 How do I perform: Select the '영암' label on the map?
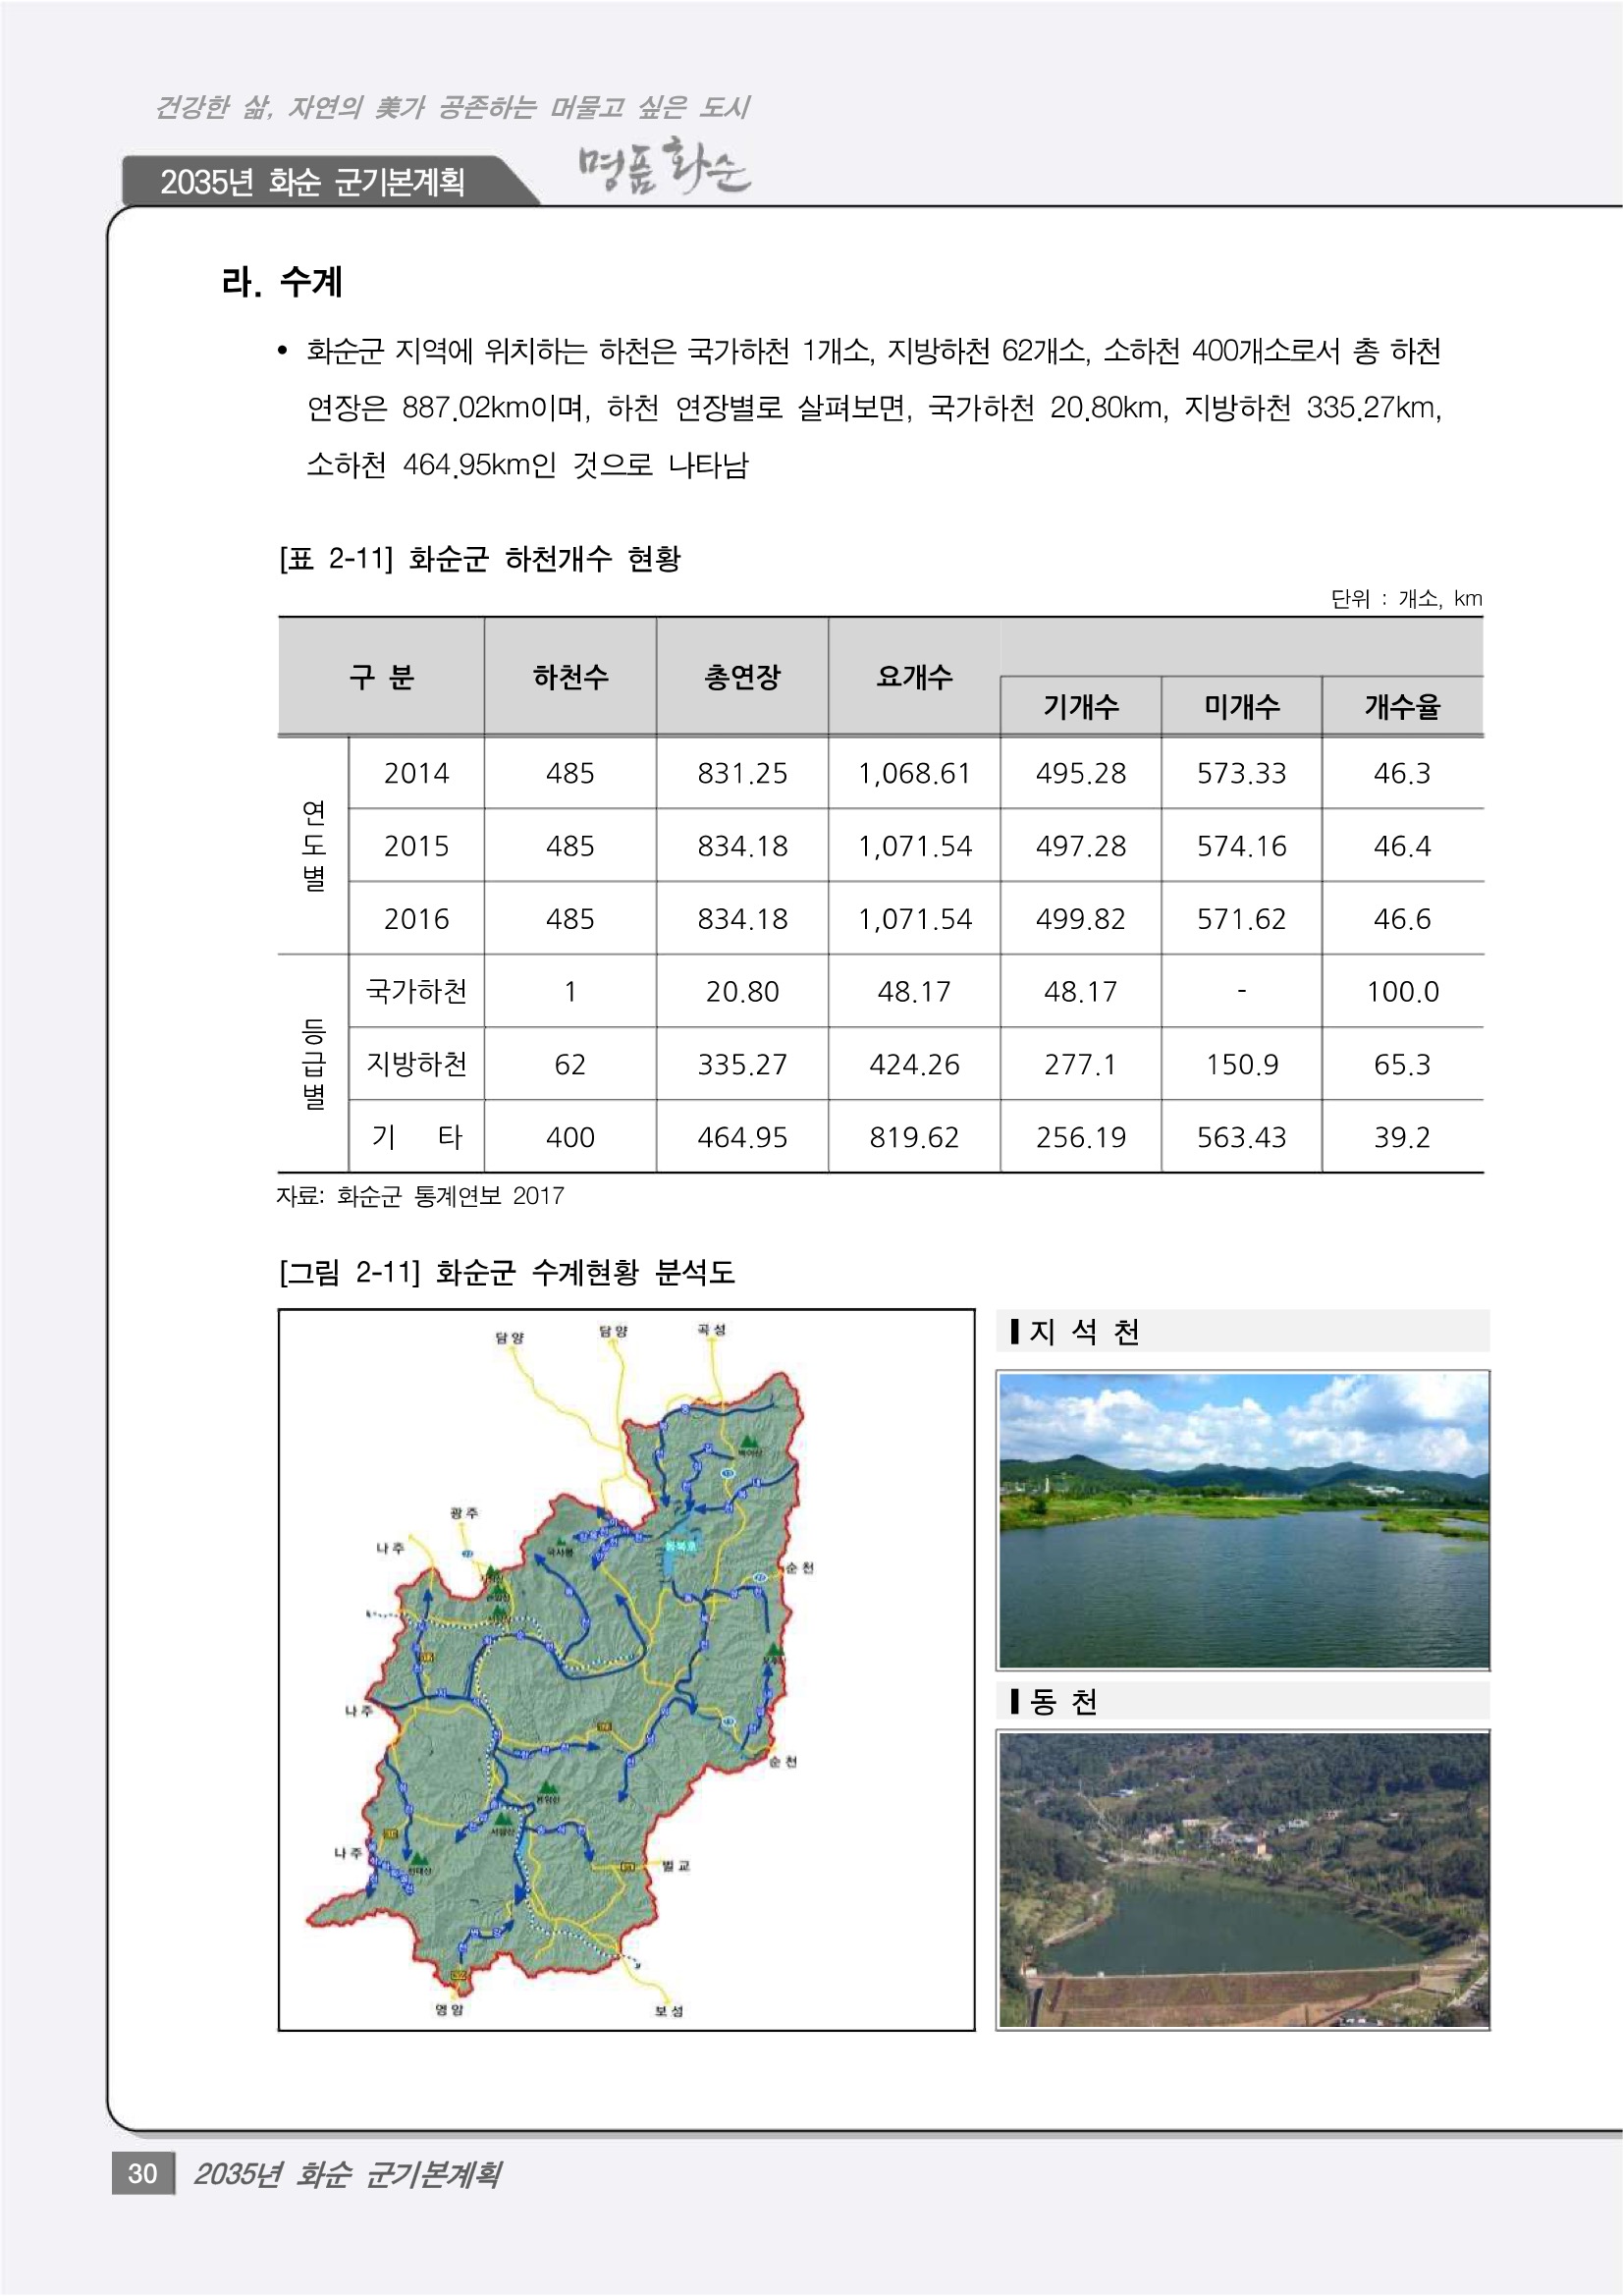[449, 2010]
